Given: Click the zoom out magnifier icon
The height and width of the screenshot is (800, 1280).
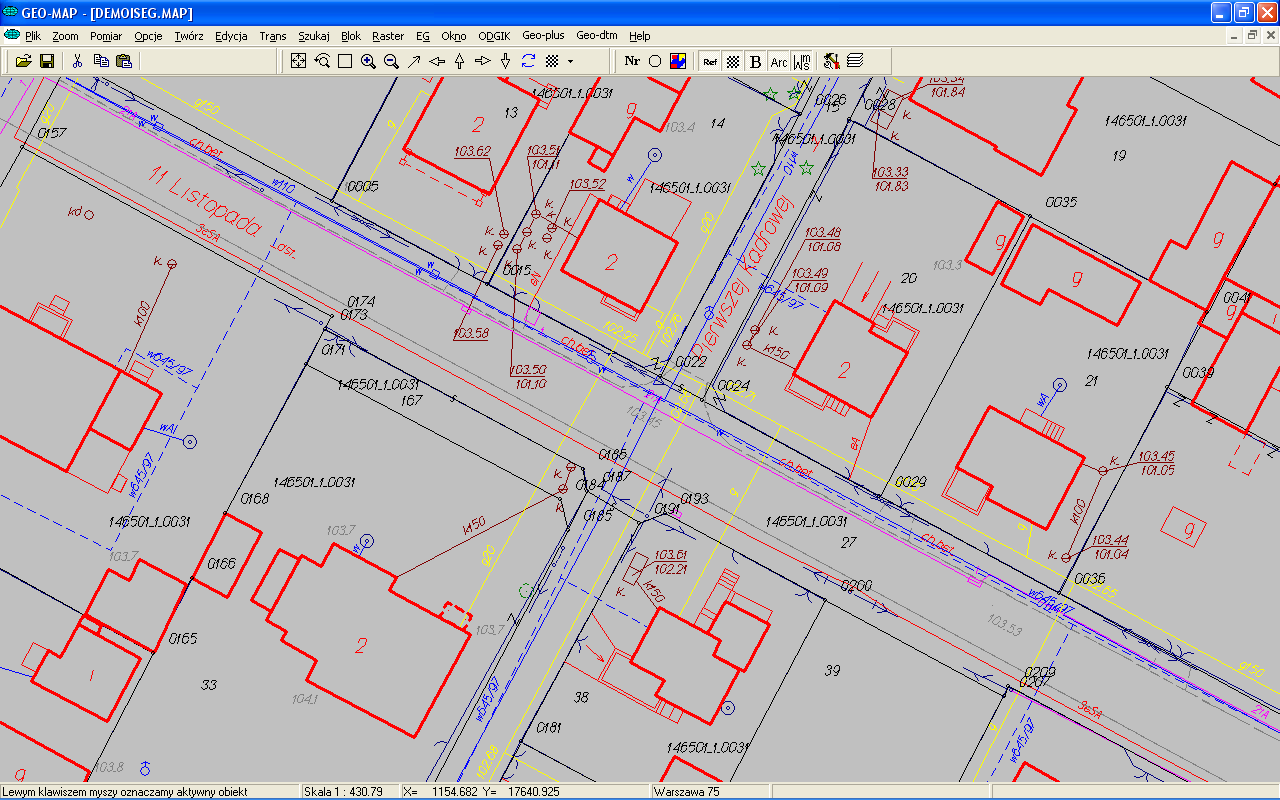Looking at the screenshot, I should point(391,61).
